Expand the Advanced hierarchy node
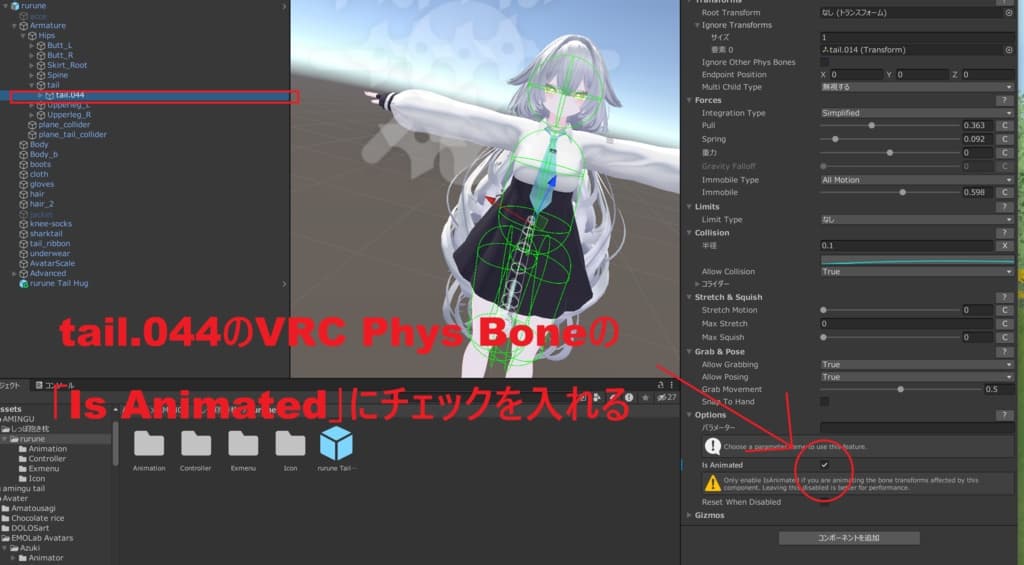Image resolution: width=1024 pixels, height=565 pixels. [14, 274]
